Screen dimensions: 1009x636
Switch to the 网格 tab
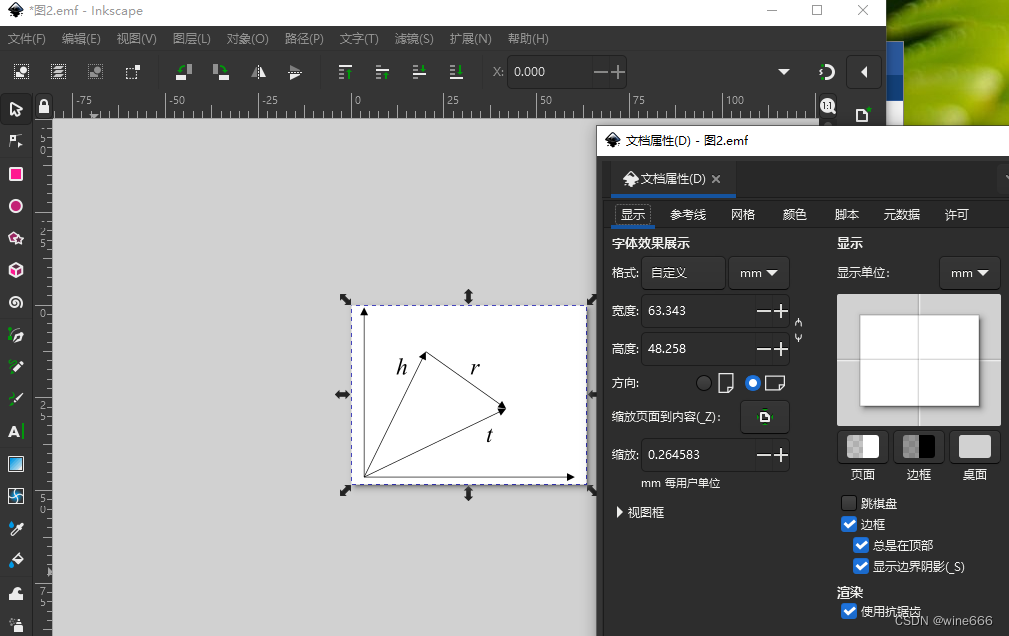[743, 214]
